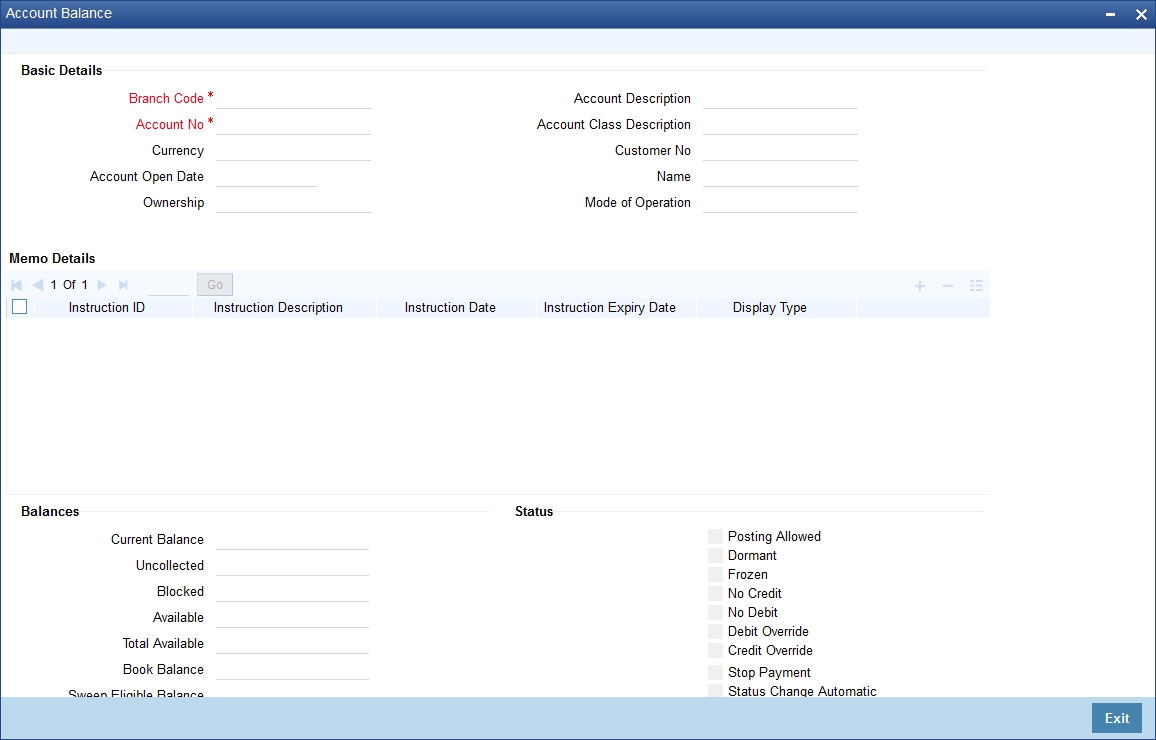The width and height of the screenshot is (1156, 740).
Task: Click the add row plus icon
Action: [x=919, y=285]
